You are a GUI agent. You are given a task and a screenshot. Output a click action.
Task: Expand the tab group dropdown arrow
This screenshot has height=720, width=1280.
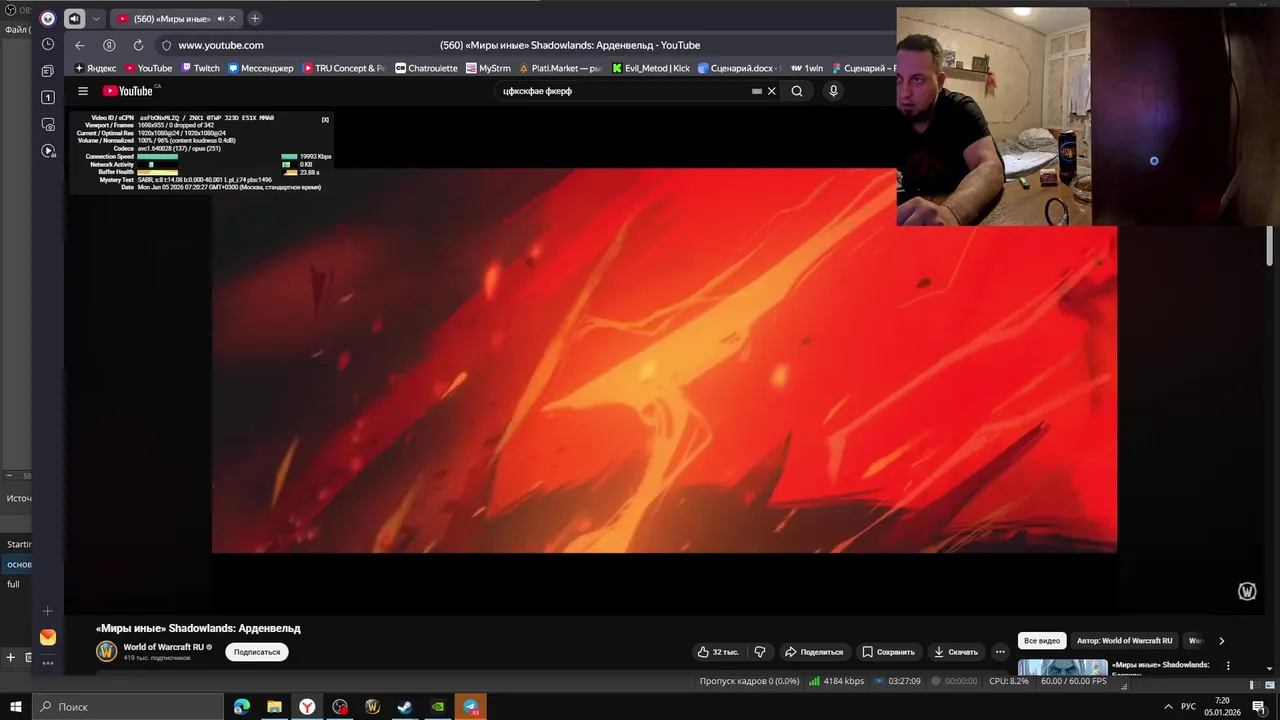tap(96, 18)
